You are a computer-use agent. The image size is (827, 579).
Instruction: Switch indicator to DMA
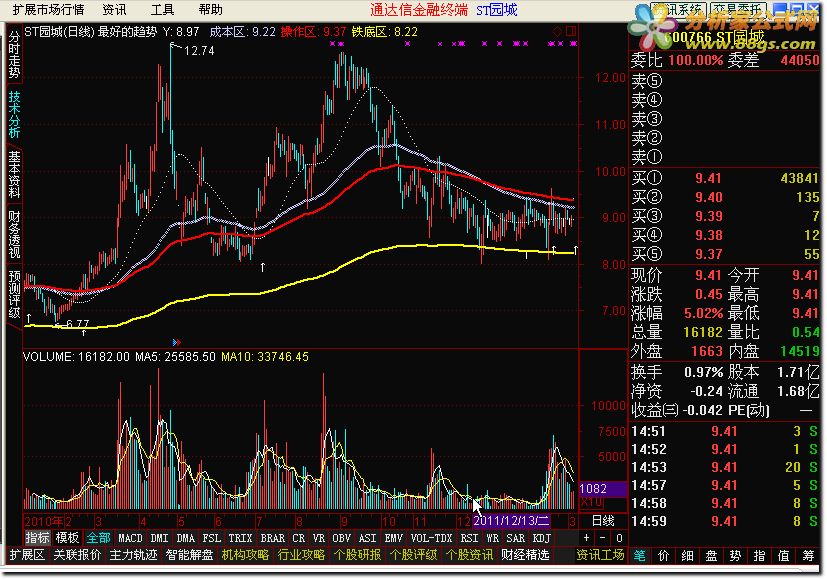click(186, 538)
